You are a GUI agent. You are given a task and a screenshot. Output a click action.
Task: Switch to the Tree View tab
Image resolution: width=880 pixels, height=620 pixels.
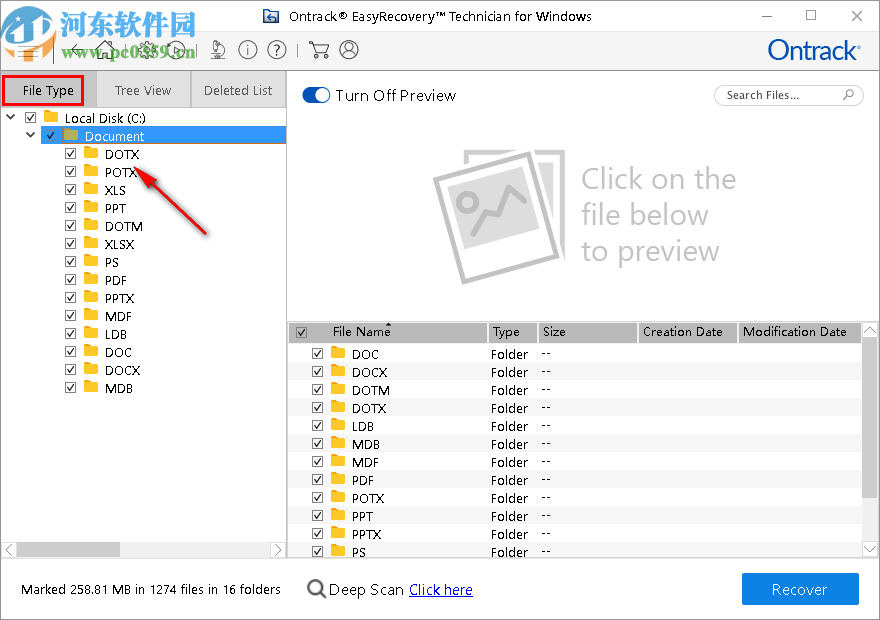[142, 90]
